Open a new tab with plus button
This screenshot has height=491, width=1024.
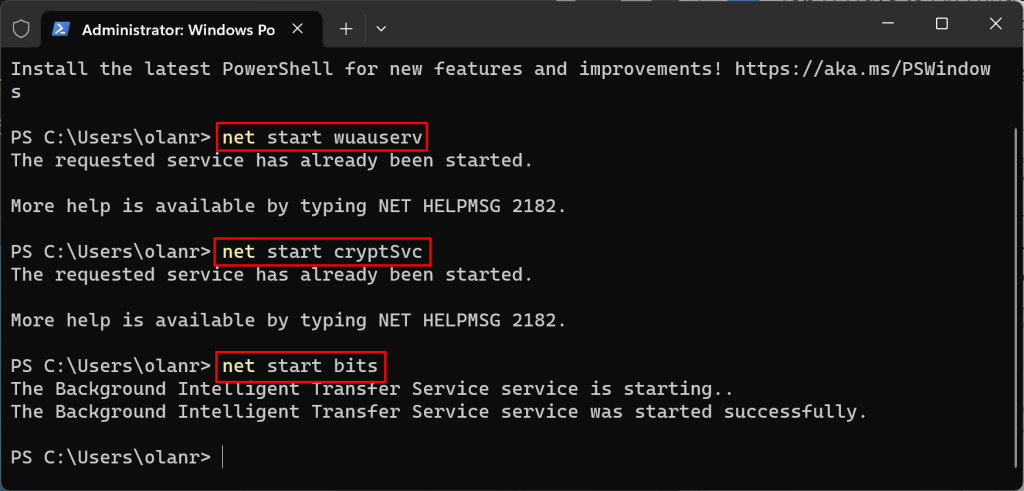(346, 29)
